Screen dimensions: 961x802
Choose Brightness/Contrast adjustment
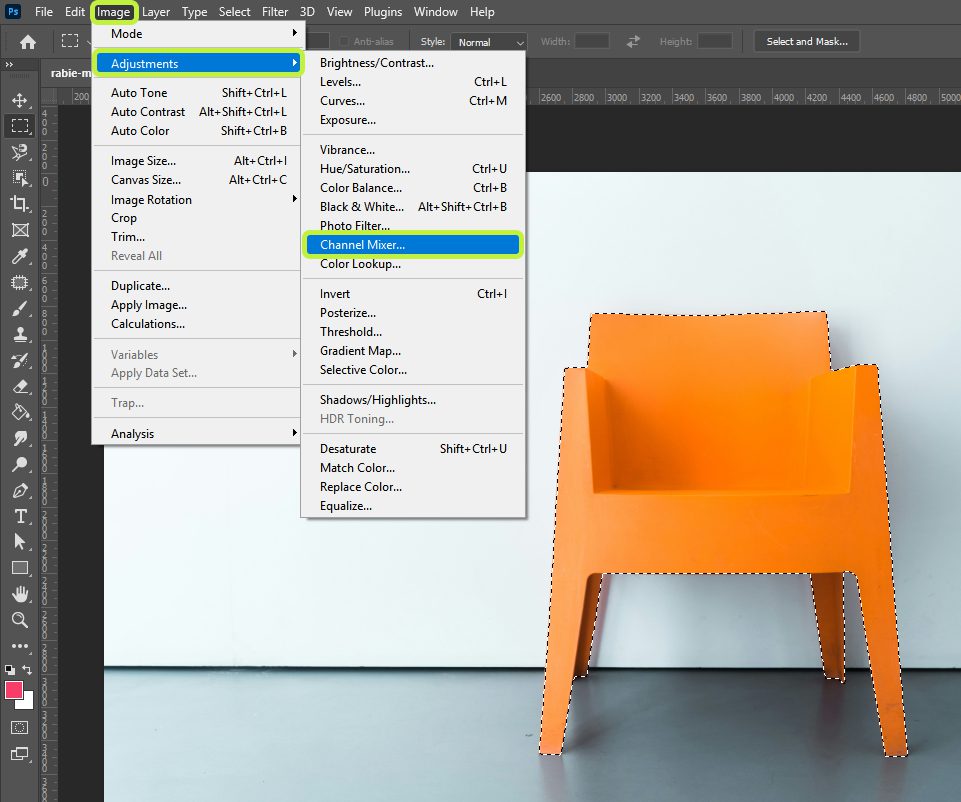(413, 62)
